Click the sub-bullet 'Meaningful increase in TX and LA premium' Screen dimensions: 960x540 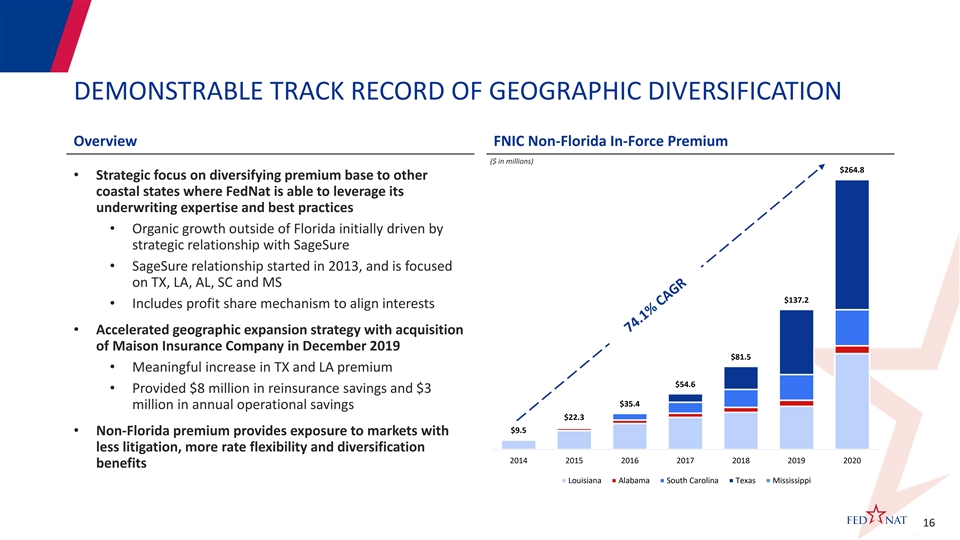point(262,367)
